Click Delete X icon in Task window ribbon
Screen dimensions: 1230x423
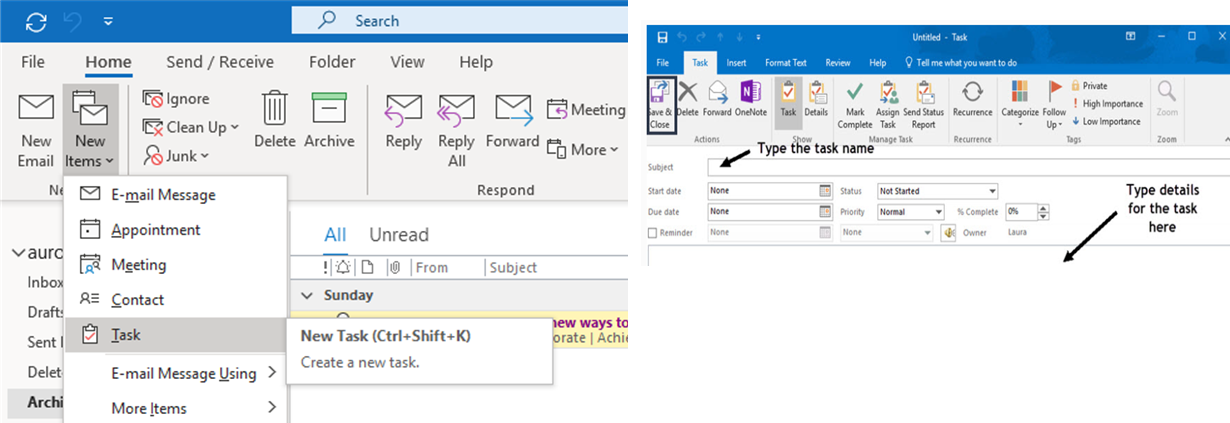(687, 92)
